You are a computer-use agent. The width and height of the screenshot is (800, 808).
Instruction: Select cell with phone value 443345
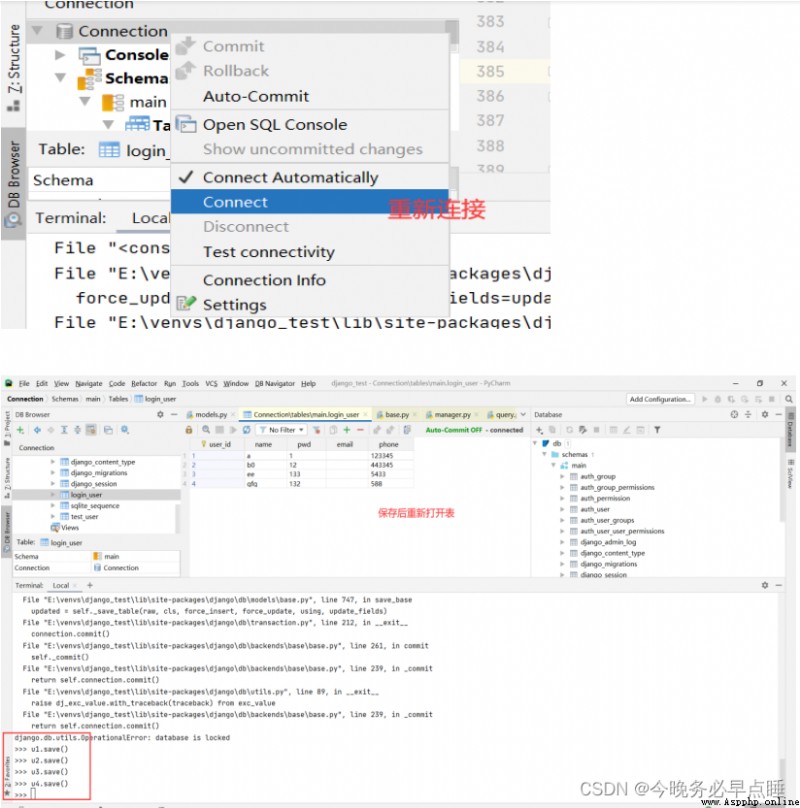click(390, 465)
